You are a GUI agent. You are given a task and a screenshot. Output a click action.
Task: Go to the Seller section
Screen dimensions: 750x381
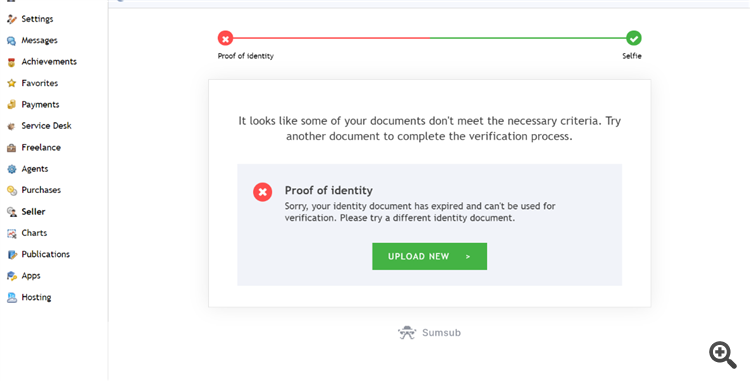33,211
